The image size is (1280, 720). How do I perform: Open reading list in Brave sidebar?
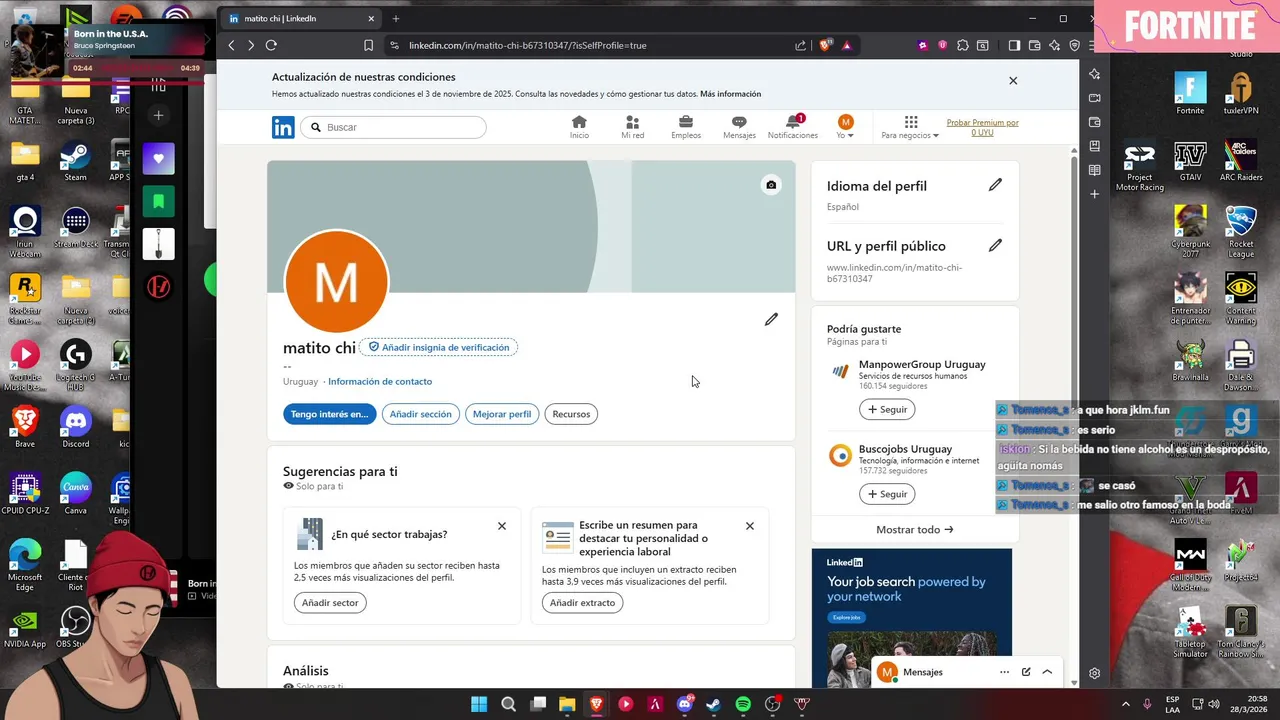click(1095, 170)
